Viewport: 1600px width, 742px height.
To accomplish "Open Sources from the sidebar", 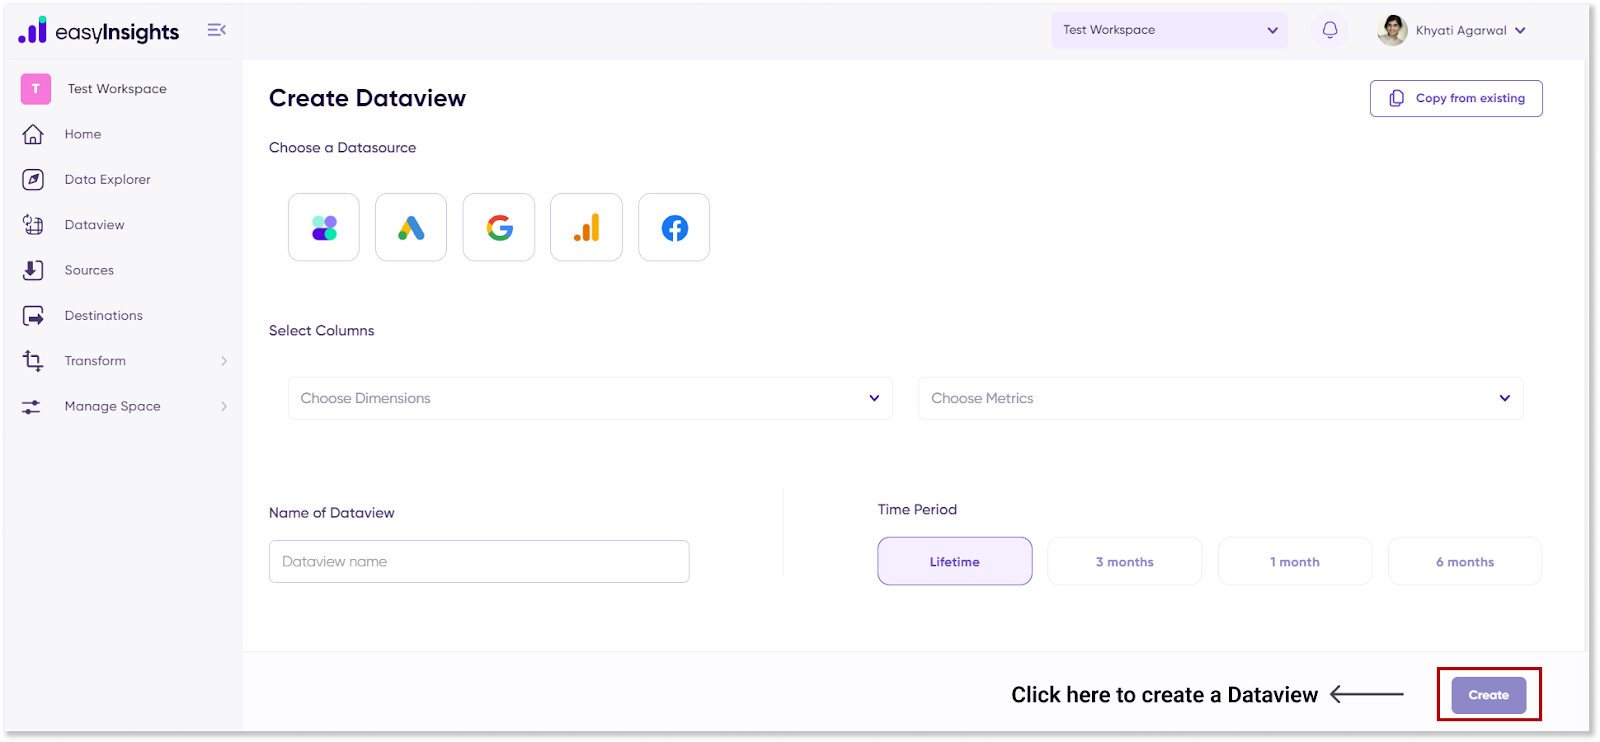I will click(89, 270).
